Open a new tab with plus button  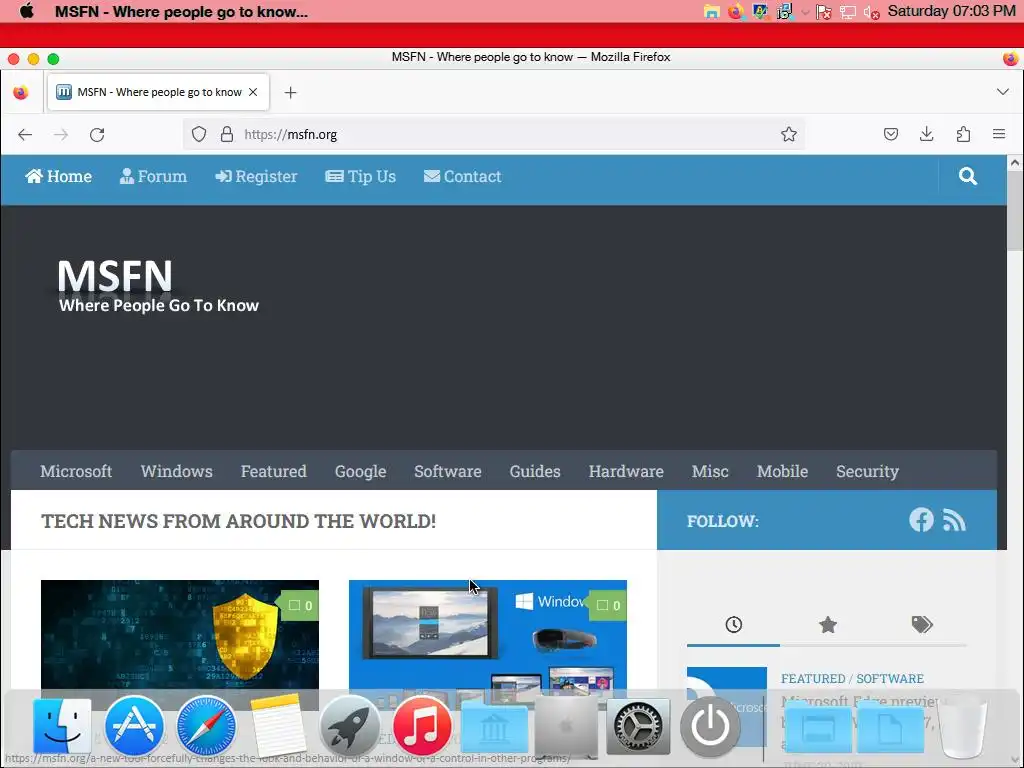pos(291,93)
